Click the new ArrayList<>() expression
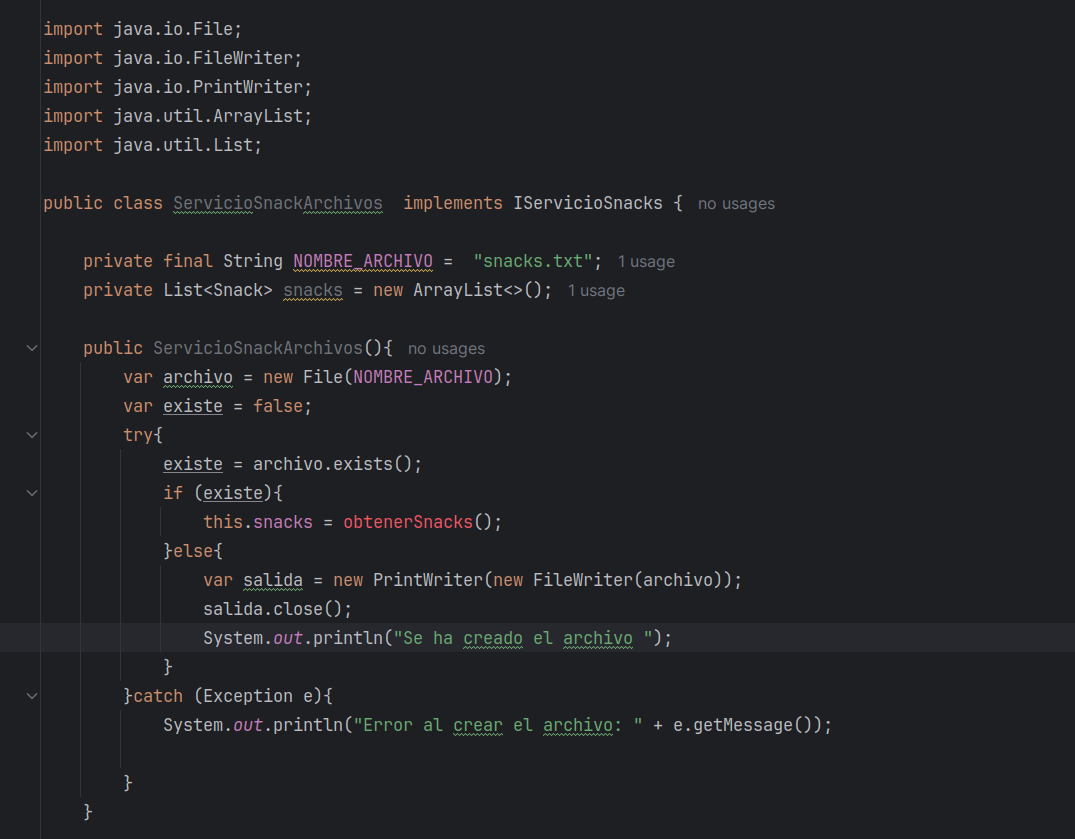This screenshot has width=1075, height=839. pyautogui.click(x=459, y=290)
